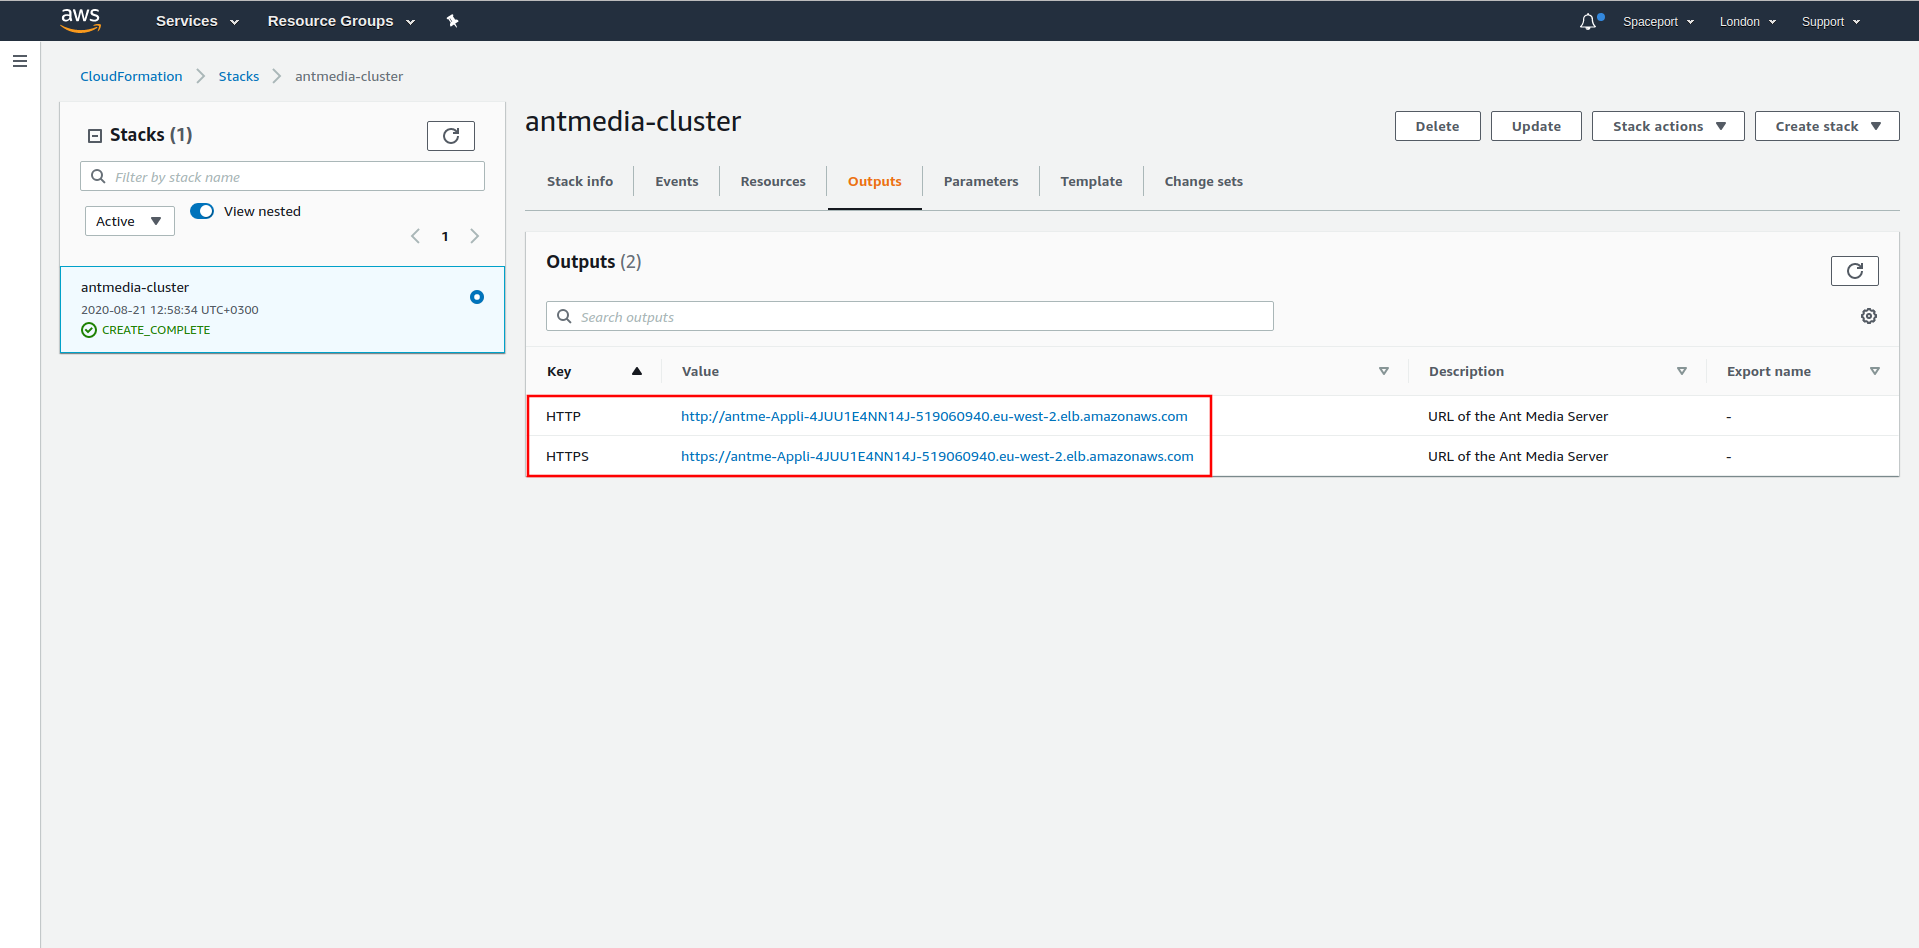Refresh the Outputs table
The width and height of the screenshot is (1919, 948).
click(x=1854, y=271)
